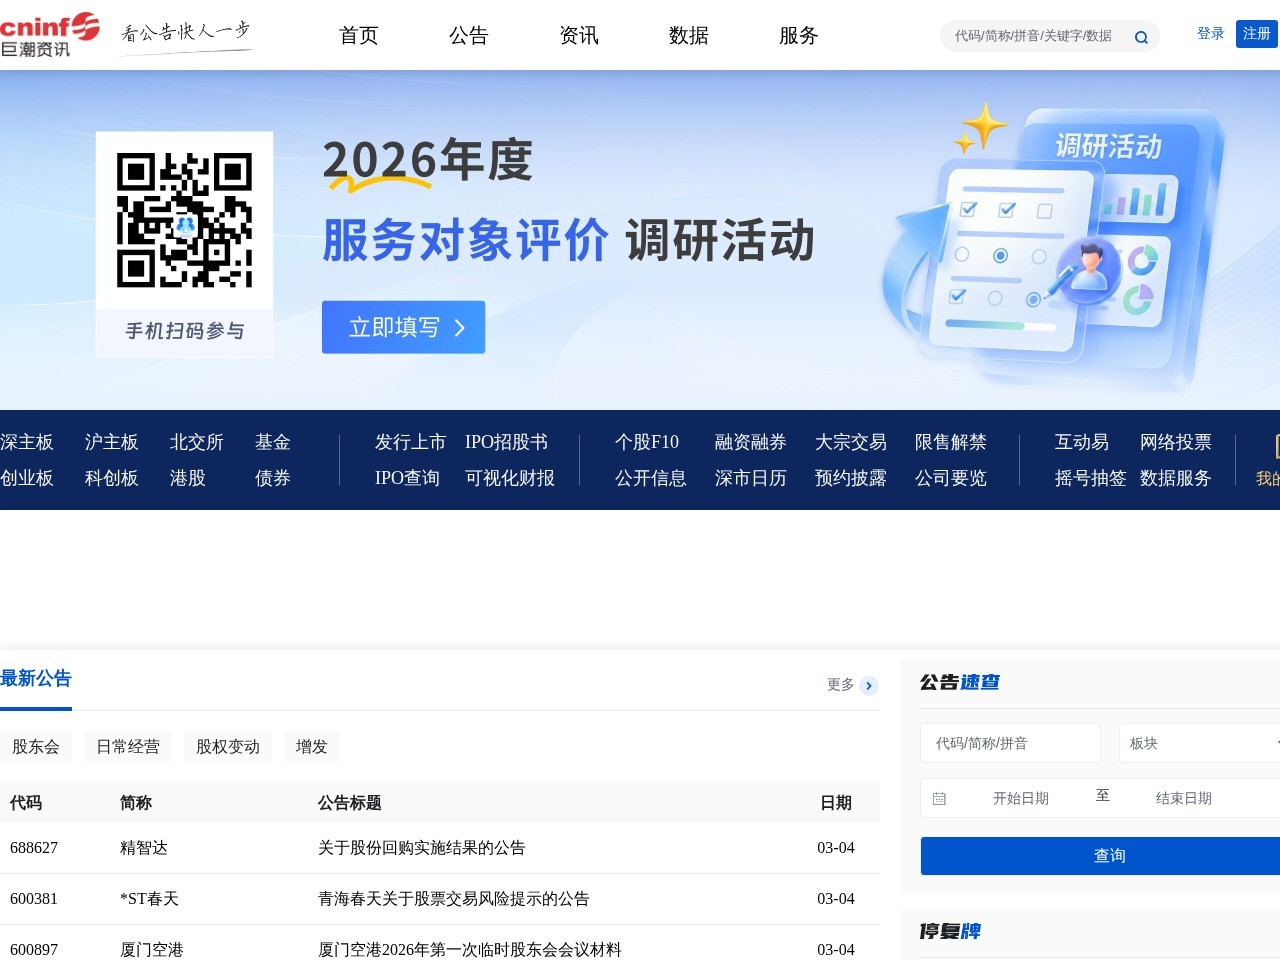The height and width of the screenshot is (960, 1280).
Task: Click the search magnifier icon
Action: pos(1141,37)
